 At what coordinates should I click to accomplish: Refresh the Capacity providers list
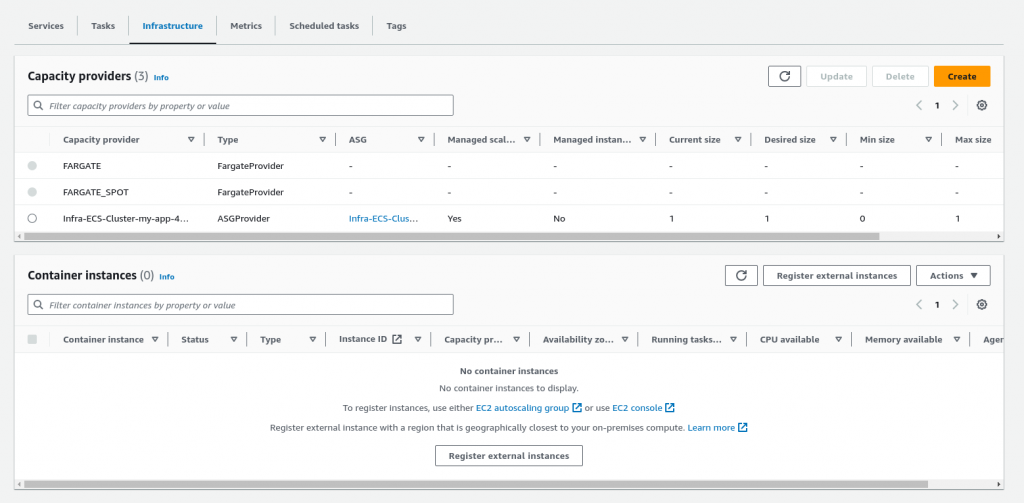pos(784,76)
